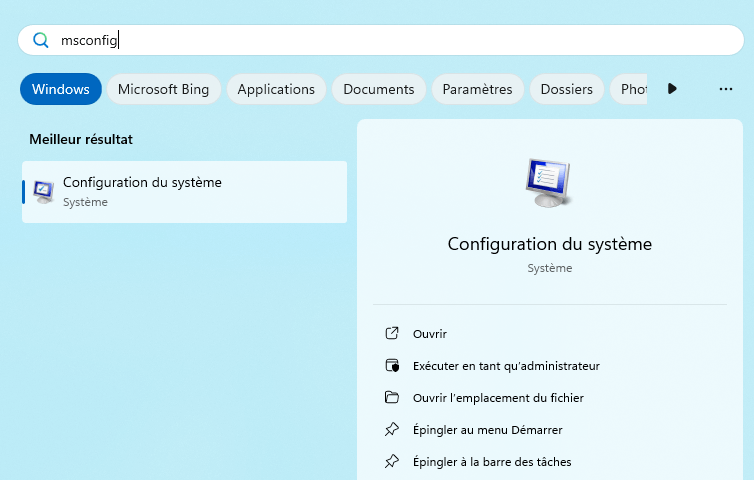This screenshot has height=480, width=754.
Task: Switch to the Paramètres filter
Action: (478, 89)
